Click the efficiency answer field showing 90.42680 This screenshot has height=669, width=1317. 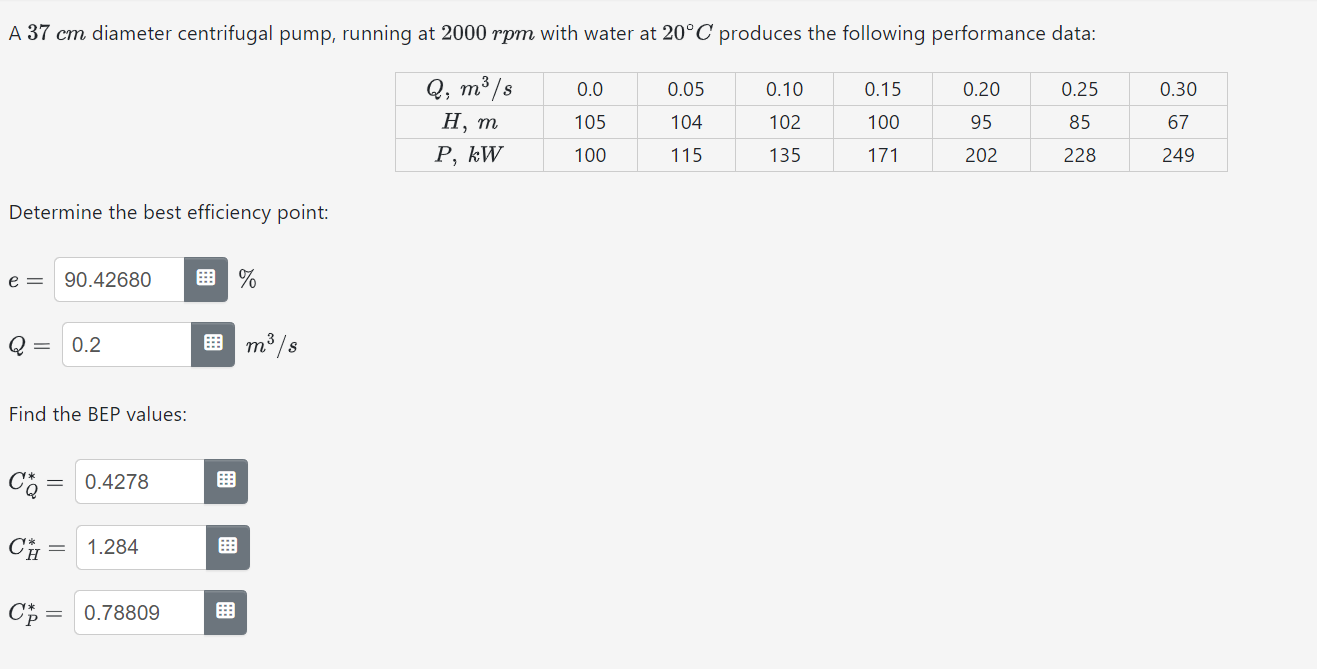tap(118, 279)
